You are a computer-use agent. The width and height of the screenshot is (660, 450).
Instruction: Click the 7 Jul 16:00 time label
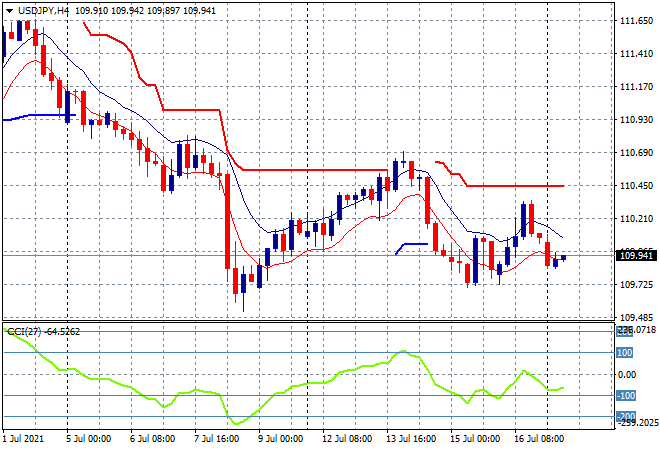[x=216, y=439]
